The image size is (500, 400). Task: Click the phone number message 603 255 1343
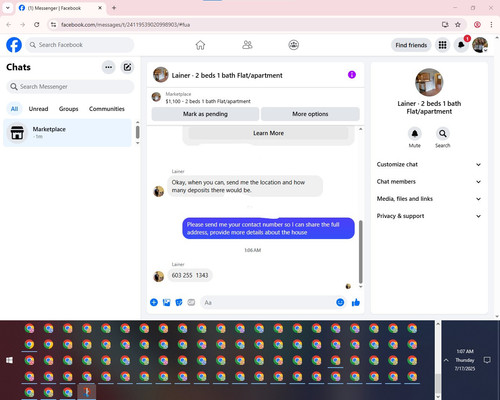[x=190, y=275]
